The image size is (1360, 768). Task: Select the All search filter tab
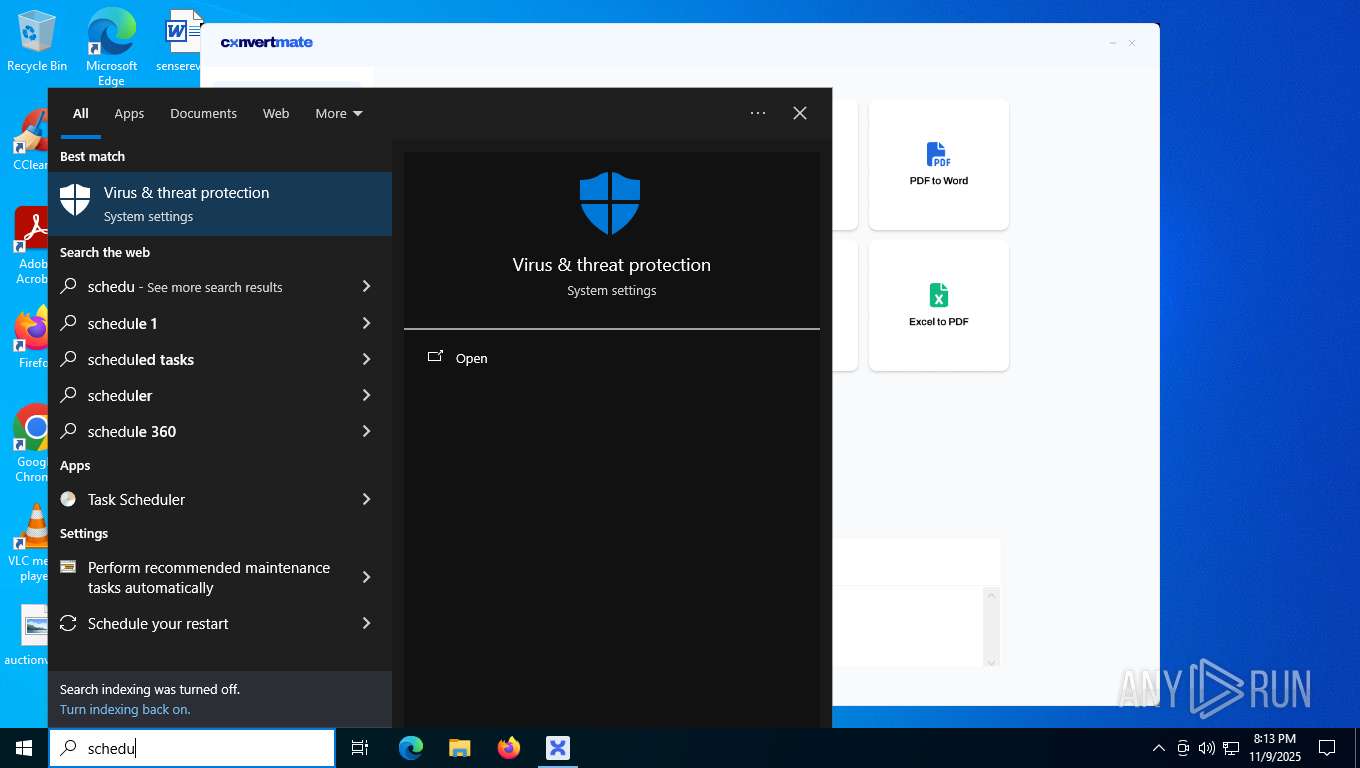[80, 113]
